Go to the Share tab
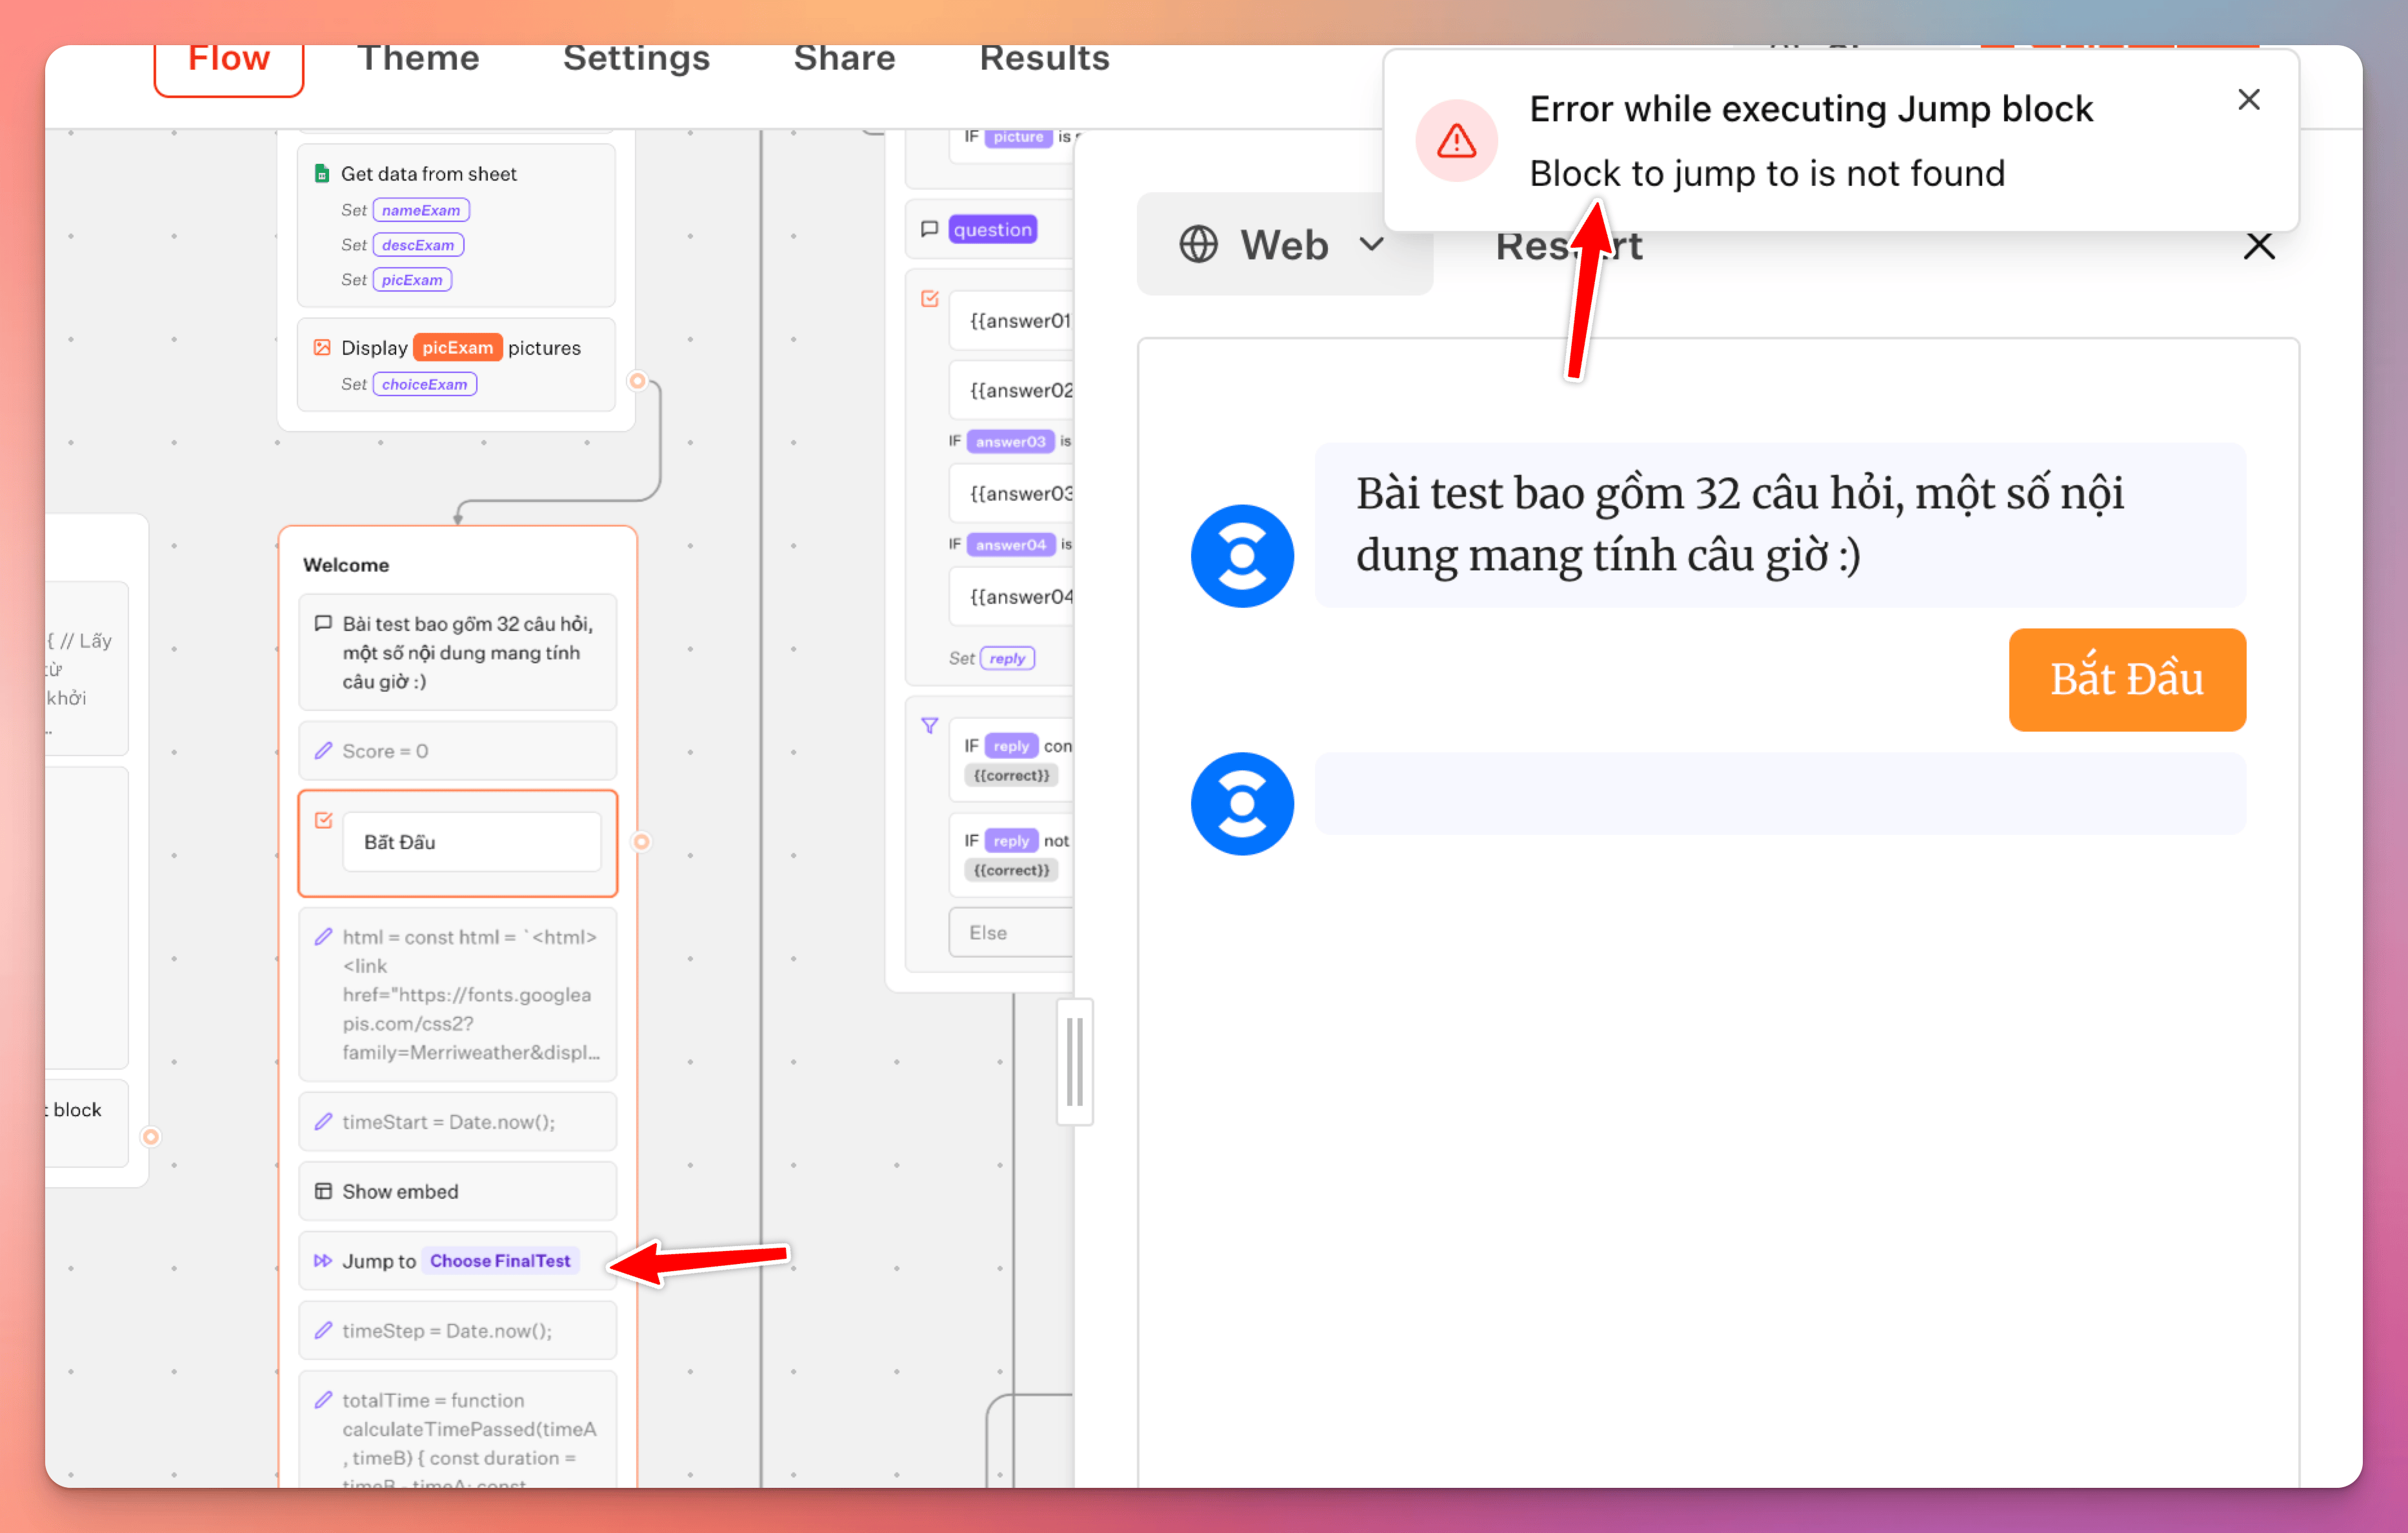The width and height of the screenshot is (2408, 1533). 844,59
